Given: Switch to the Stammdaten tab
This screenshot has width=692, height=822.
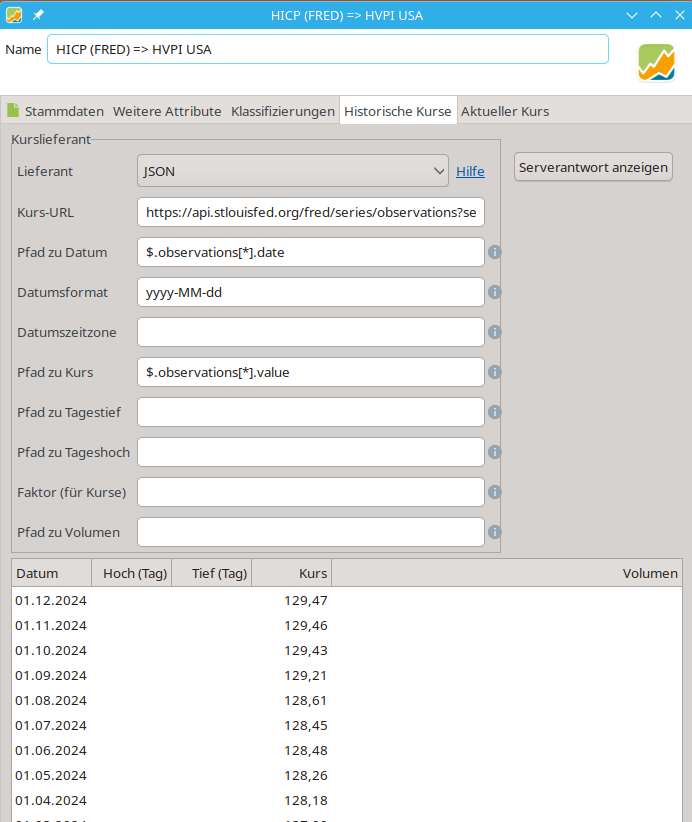Looking at the screenshot, I should pos(55,111).
